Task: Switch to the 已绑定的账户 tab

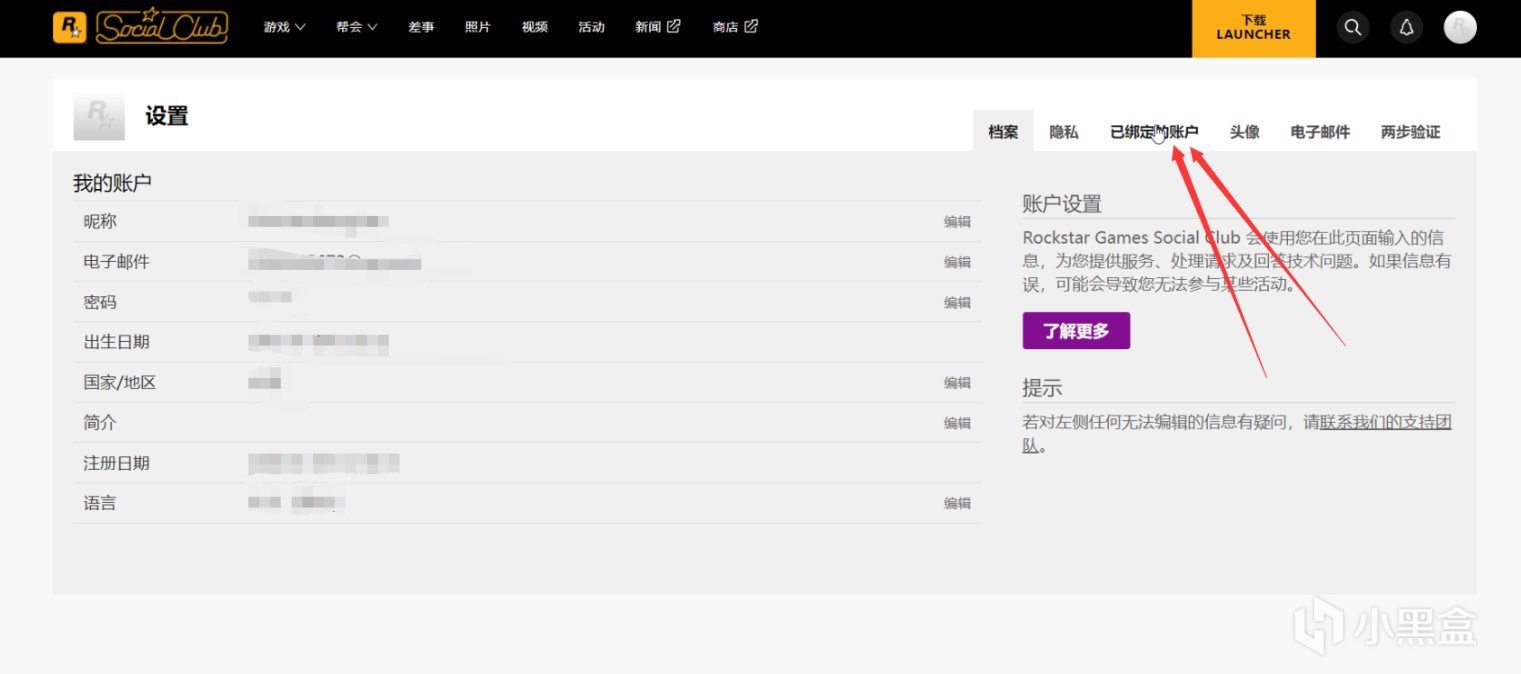Action: (1154, 132)
